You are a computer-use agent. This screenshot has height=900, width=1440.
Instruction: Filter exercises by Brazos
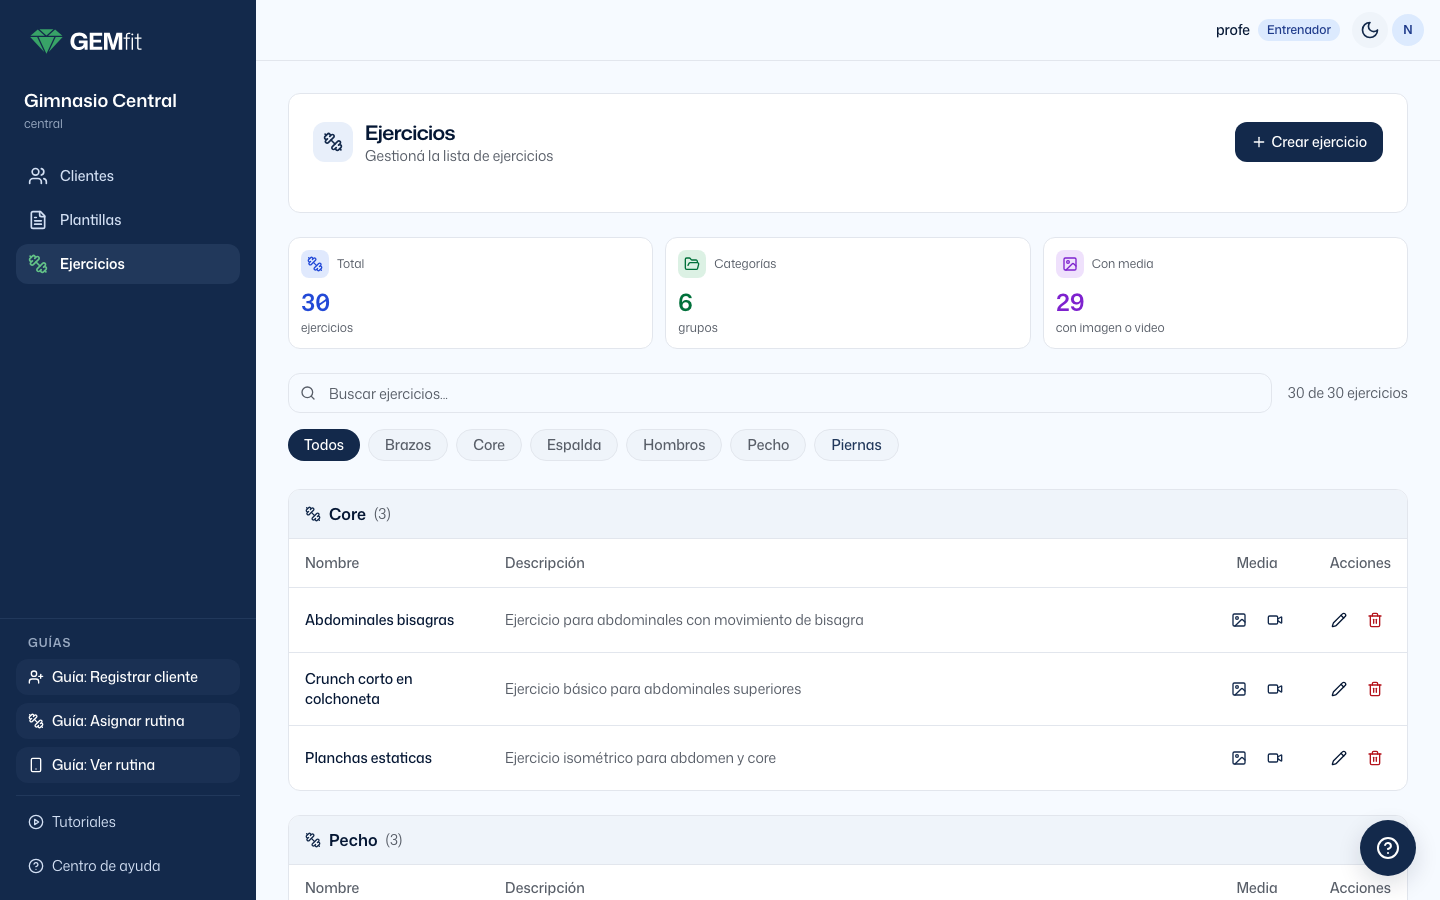pyautogui.click(x=408, y=445)
